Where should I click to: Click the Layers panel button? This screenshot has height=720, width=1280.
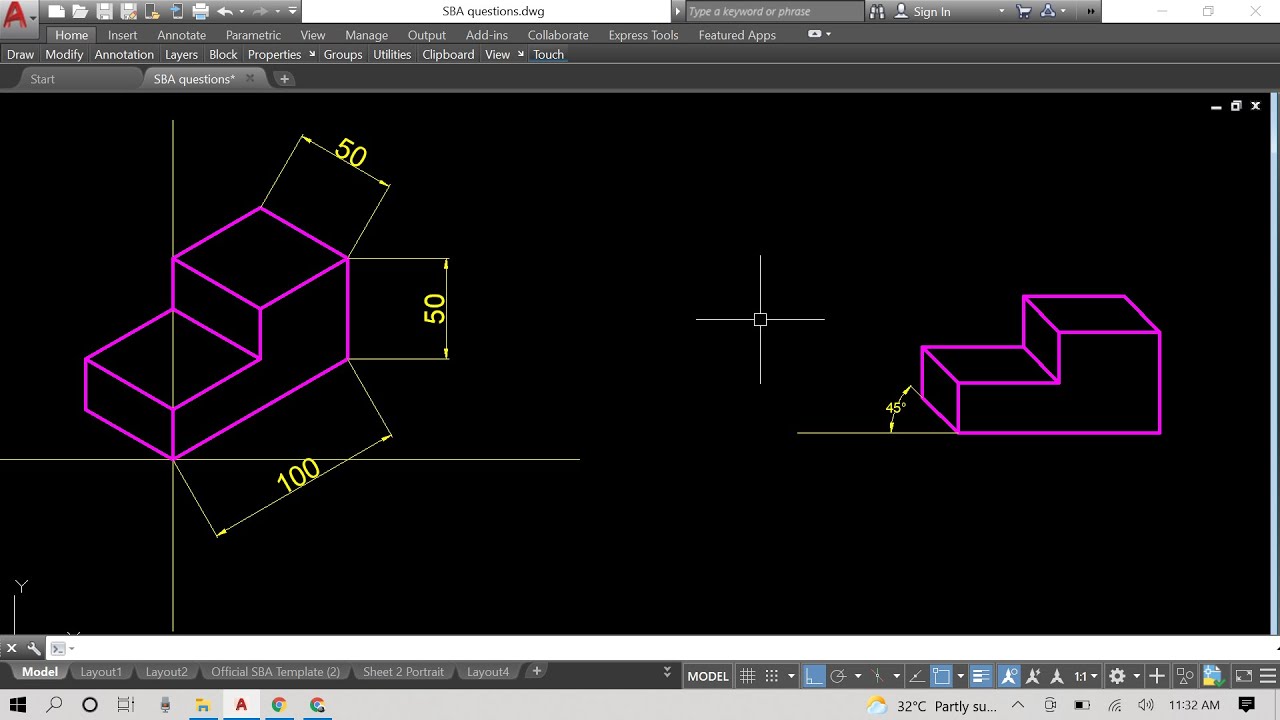point(181,54)
